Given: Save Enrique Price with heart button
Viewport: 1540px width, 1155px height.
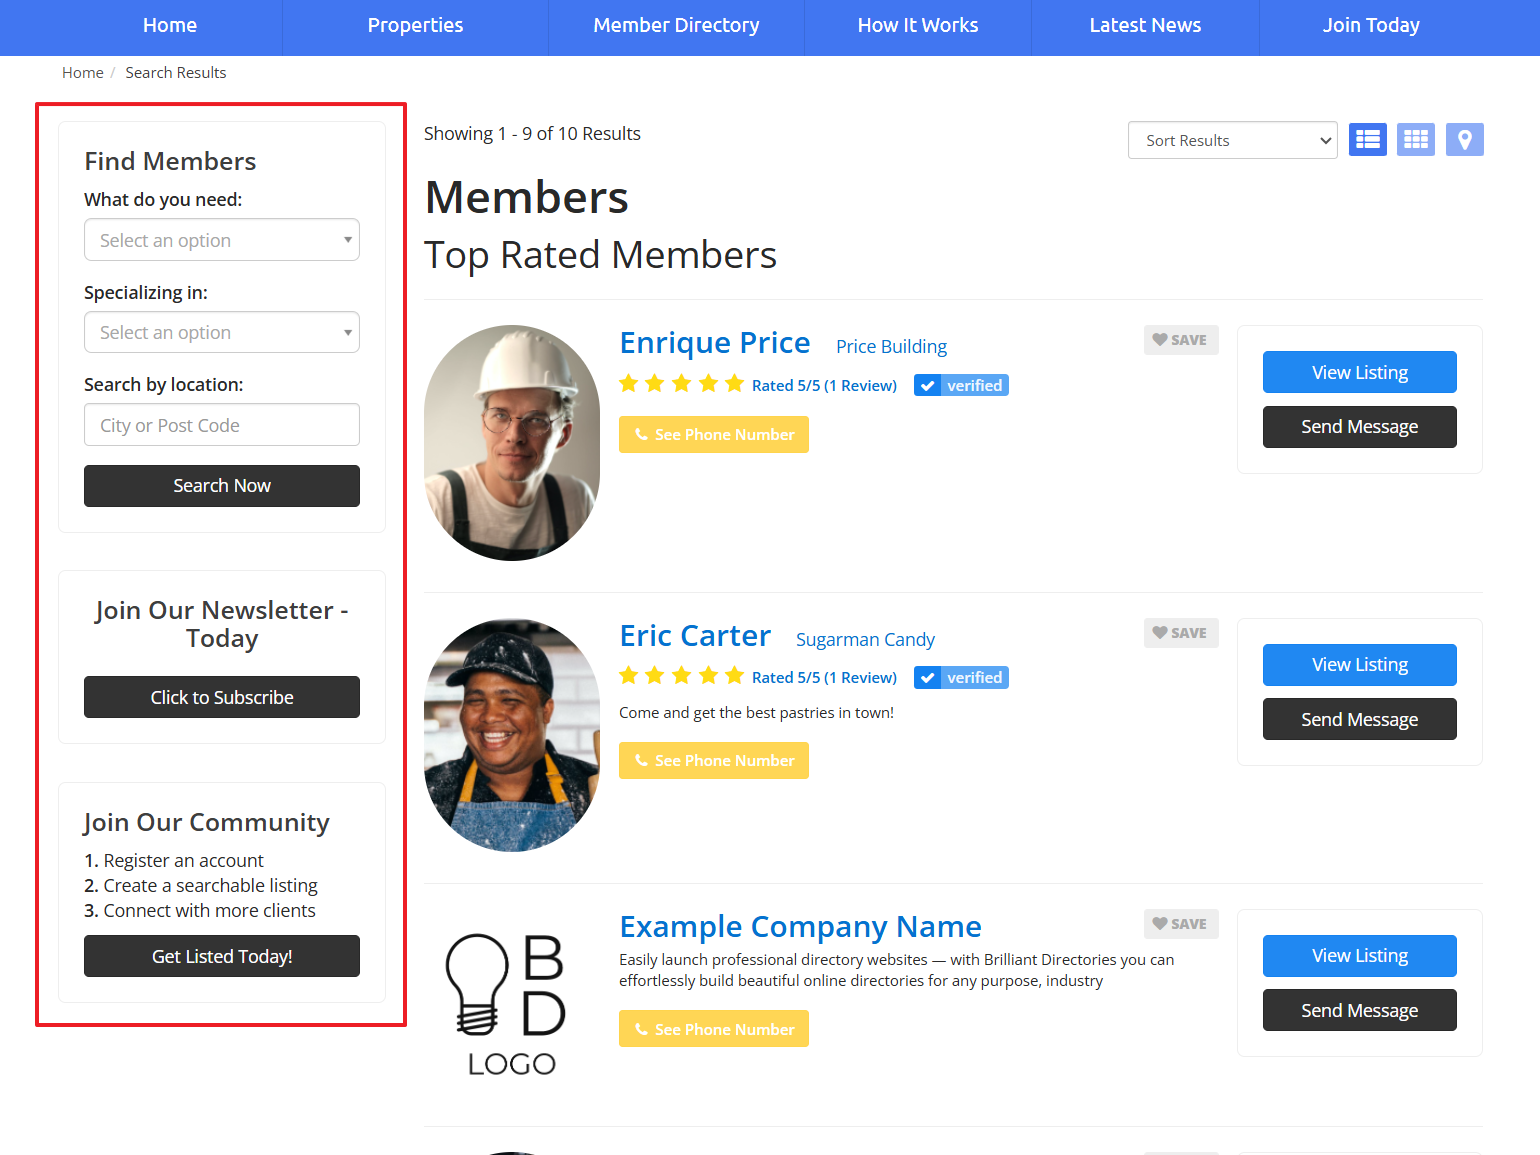Looking at the screenshot, I should [1181, 340].
